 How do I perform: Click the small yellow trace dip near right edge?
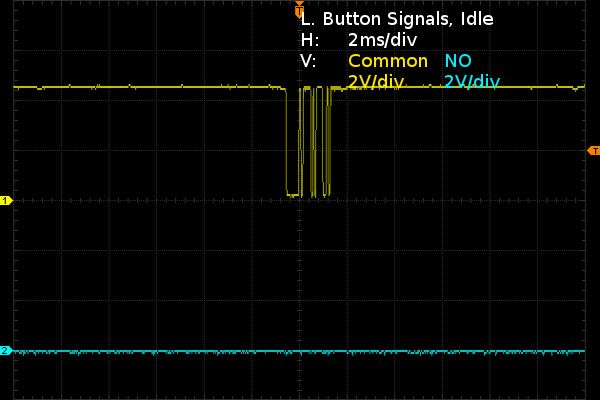click(575, 89)
